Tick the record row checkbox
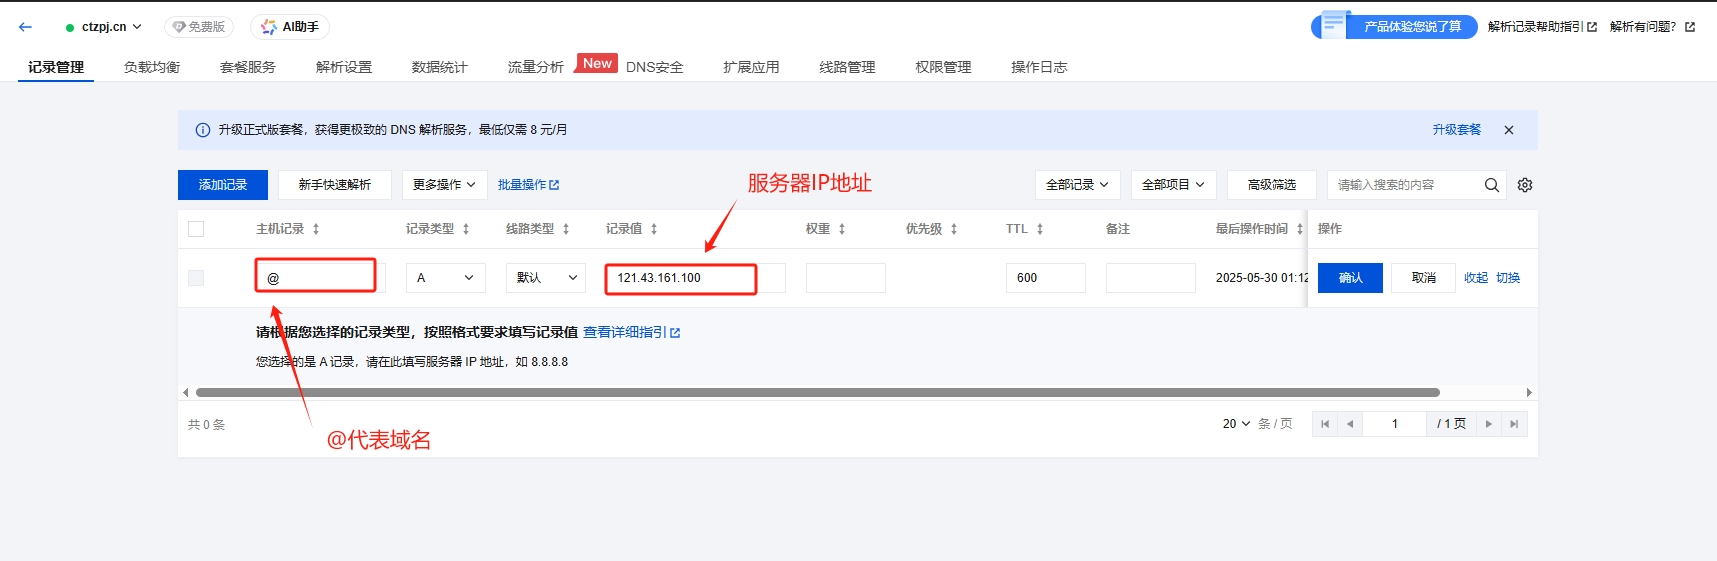 196,278
